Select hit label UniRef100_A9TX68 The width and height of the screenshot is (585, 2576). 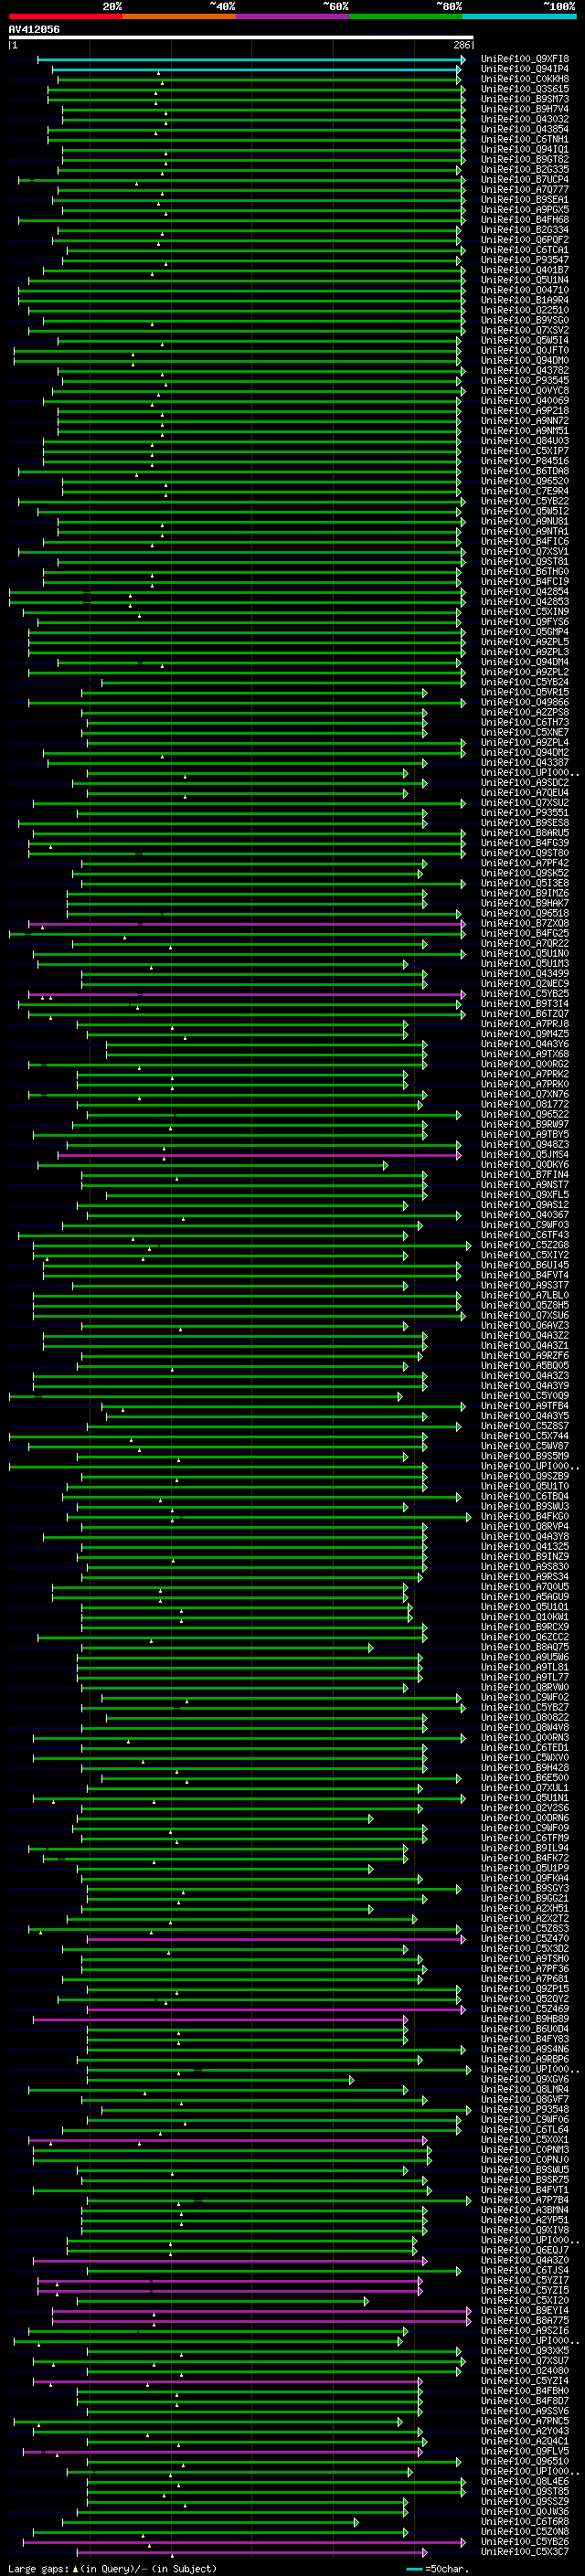pyautogui.click(x=525, y=1054)
